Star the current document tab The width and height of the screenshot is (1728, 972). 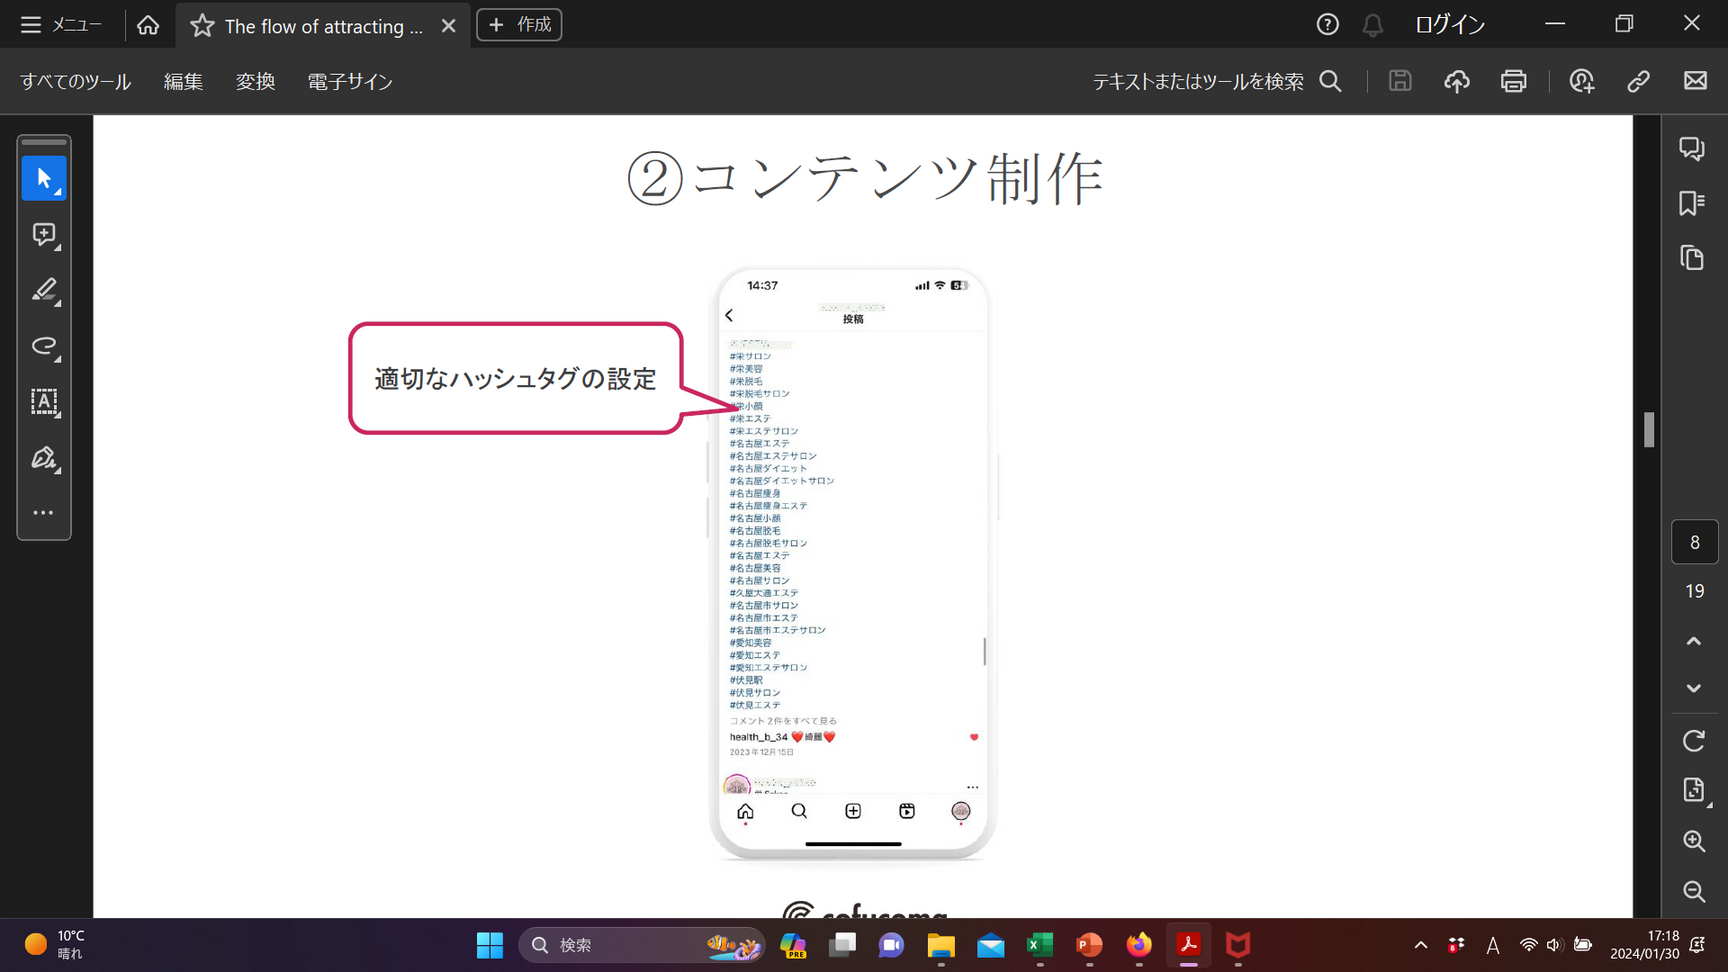(x=202, y=26)
